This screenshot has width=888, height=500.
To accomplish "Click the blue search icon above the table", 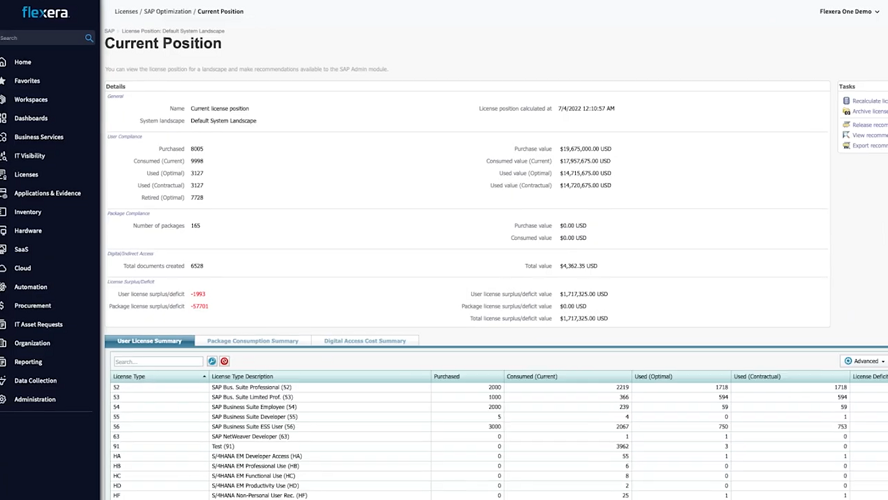I will (212, 361).
